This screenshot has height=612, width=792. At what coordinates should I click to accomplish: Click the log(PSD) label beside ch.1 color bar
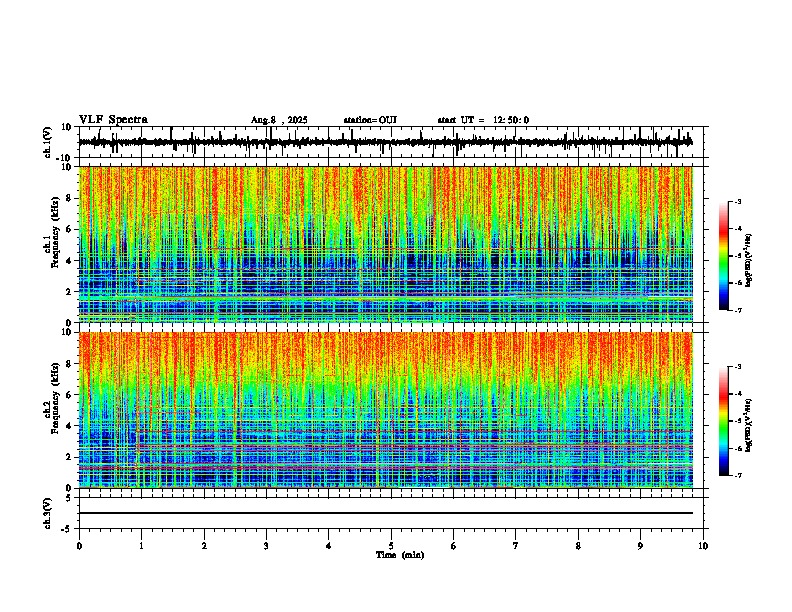[749, 261]
